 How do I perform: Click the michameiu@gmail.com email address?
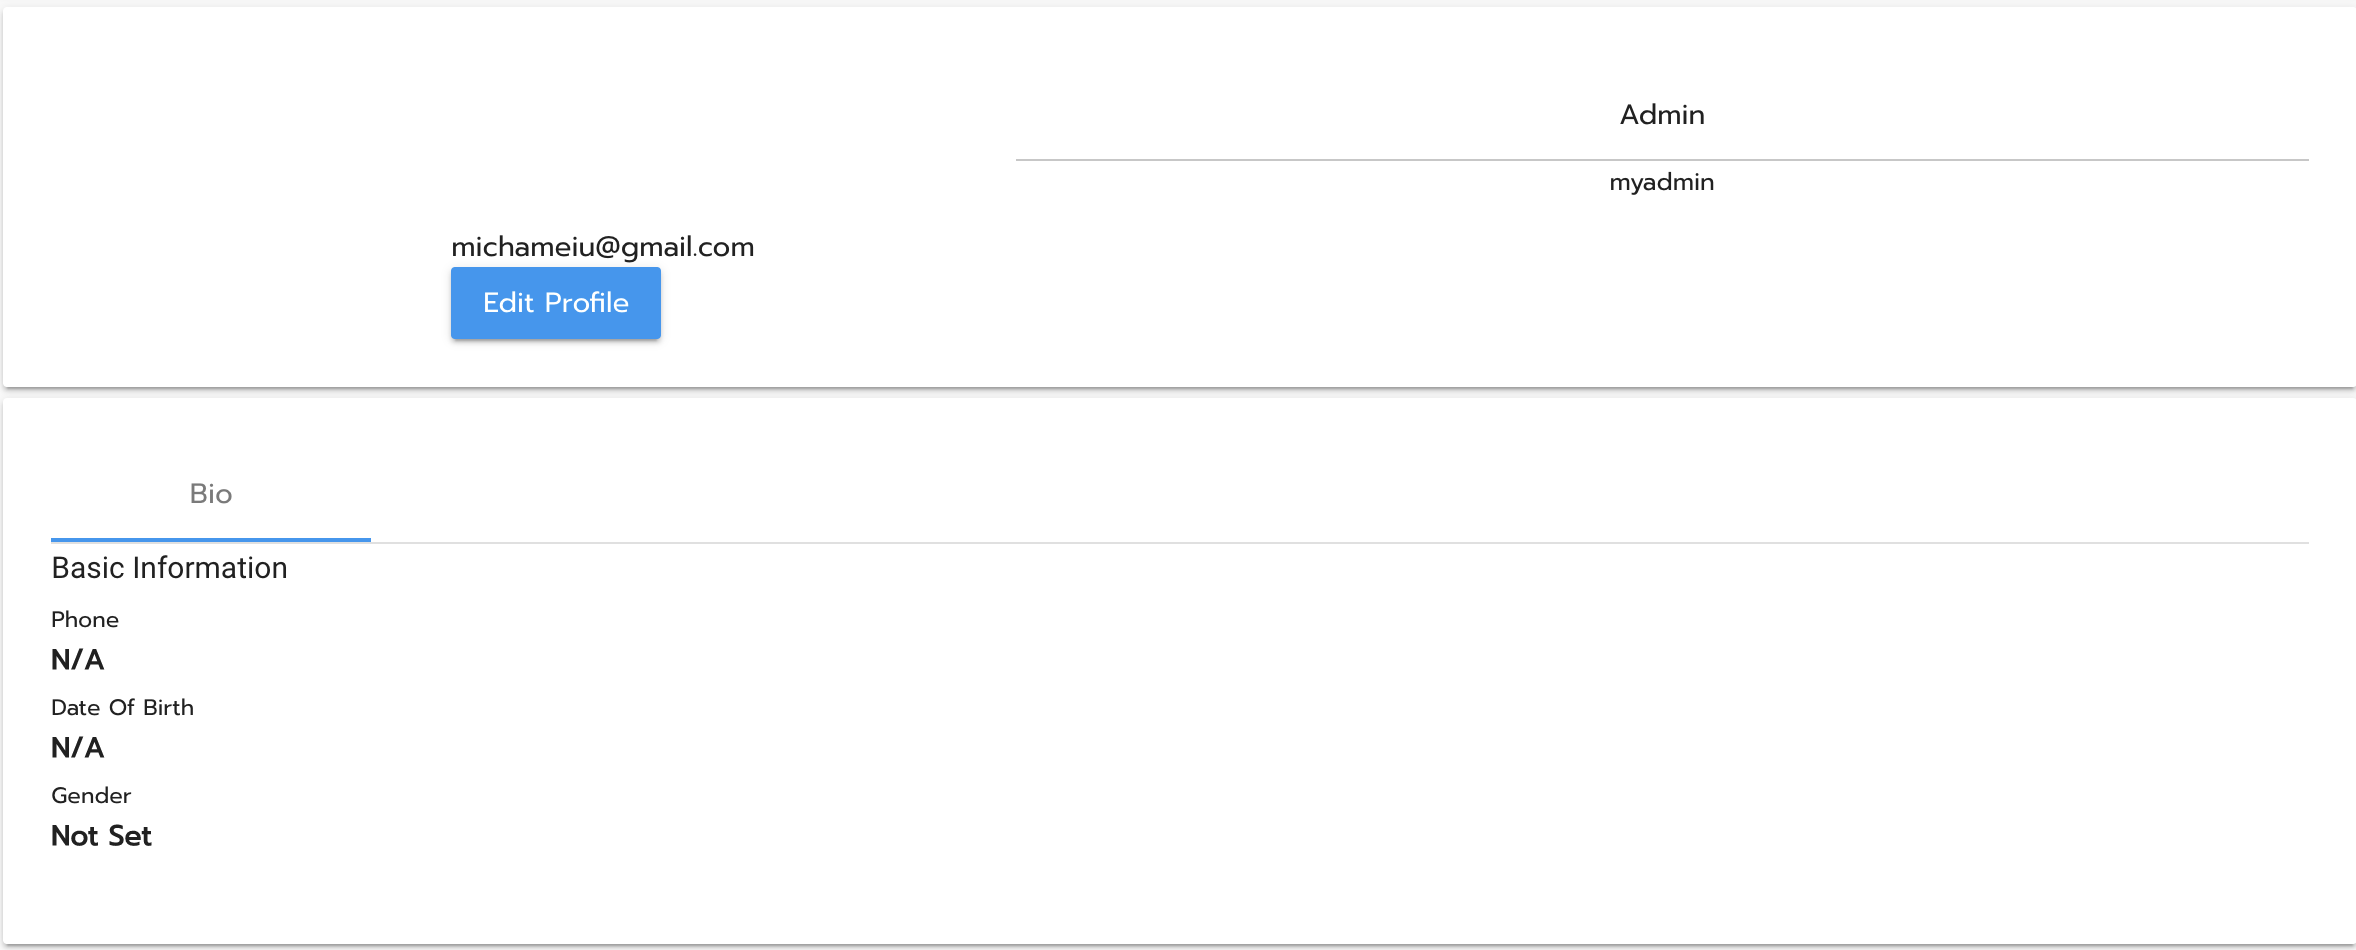602,247
